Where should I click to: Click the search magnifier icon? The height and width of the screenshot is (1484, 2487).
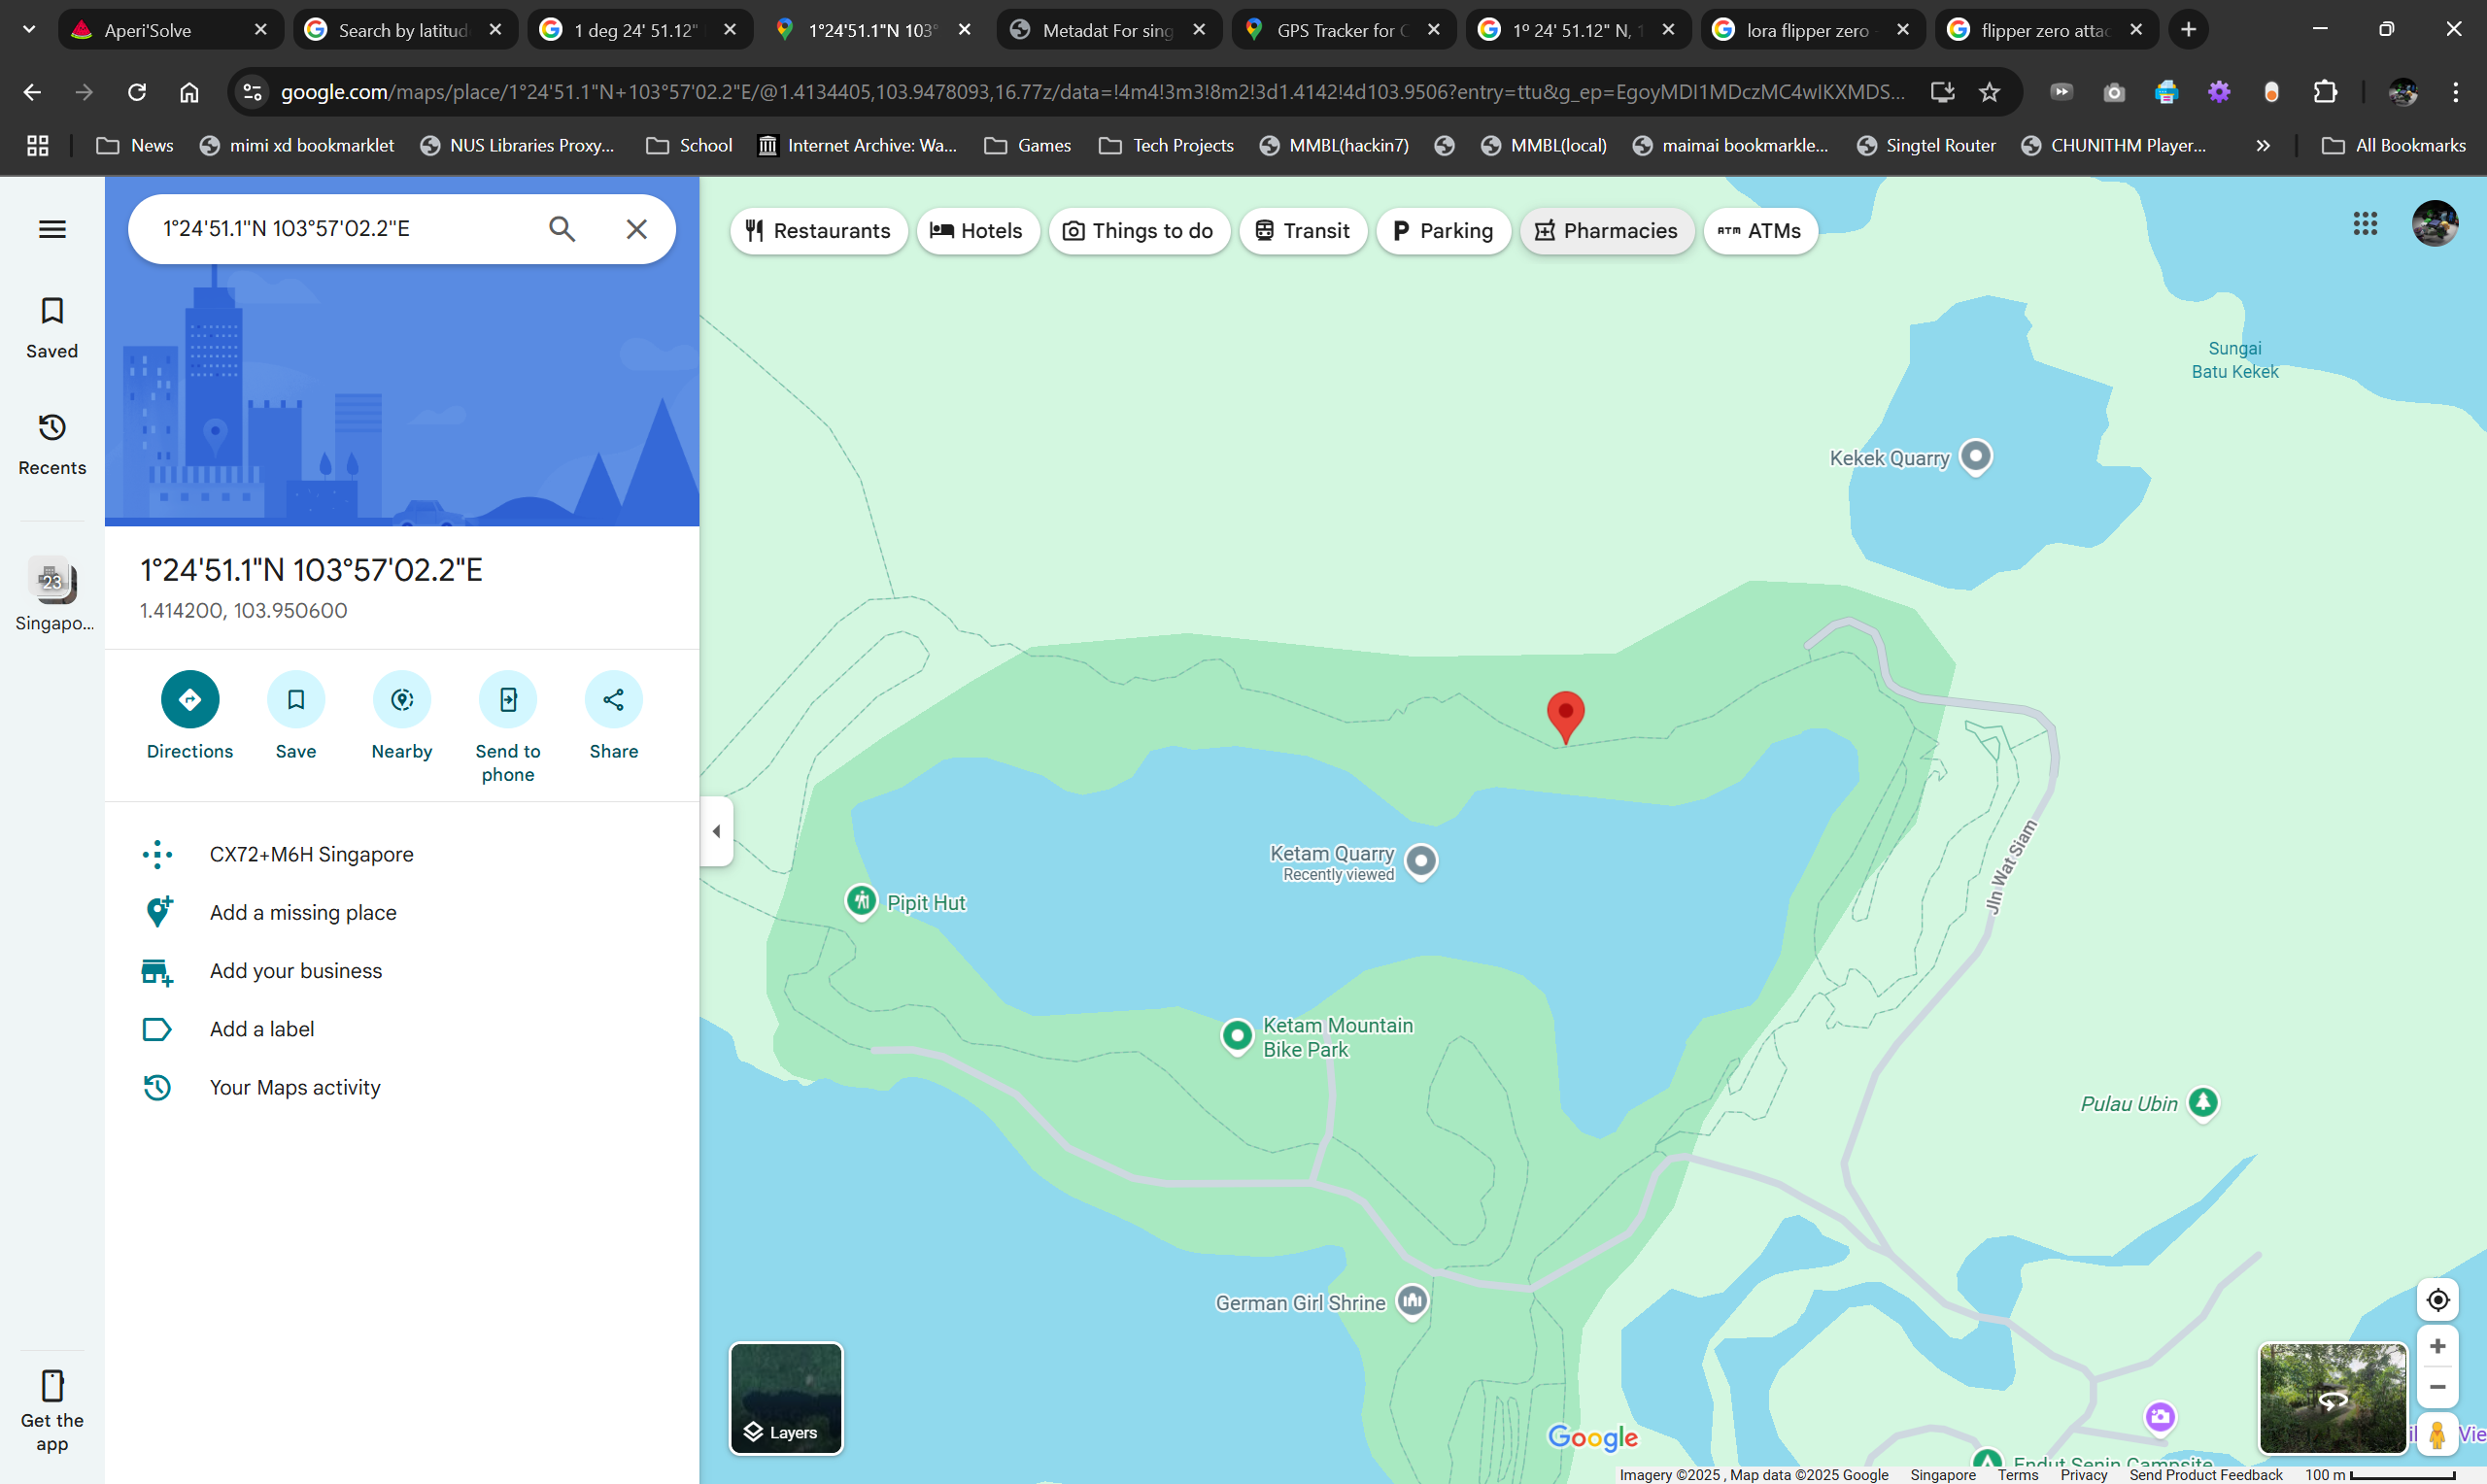tap(562, 229)
